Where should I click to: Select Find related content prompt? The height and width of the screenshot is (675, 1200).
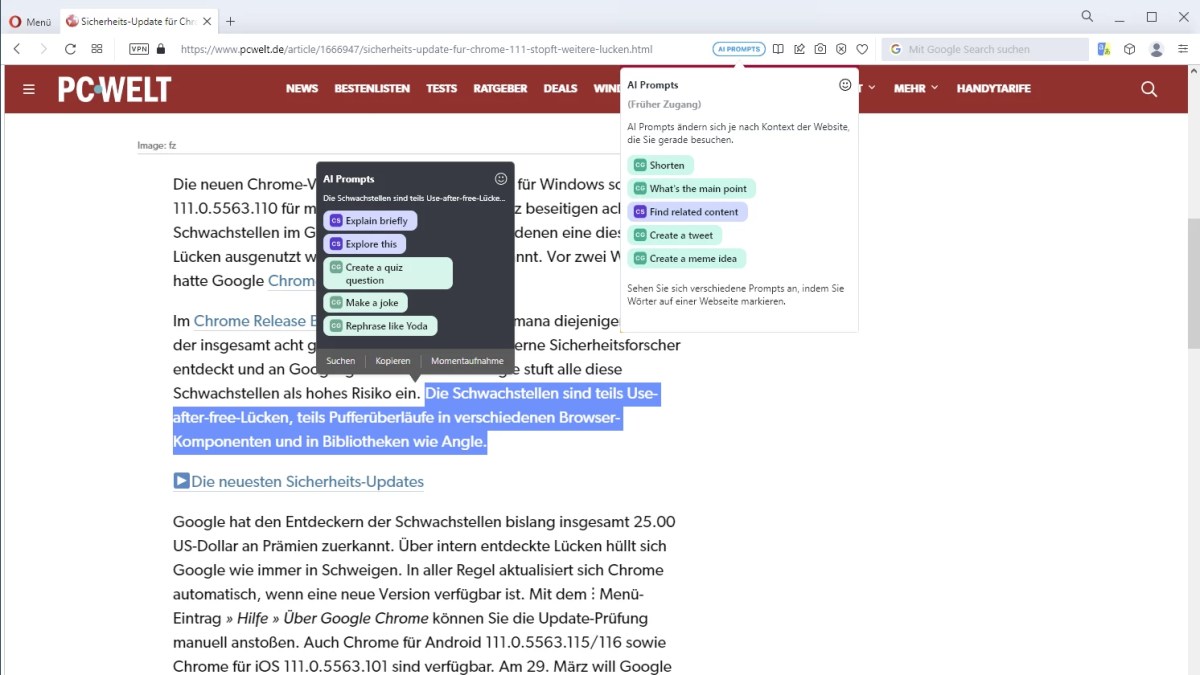tap(687, 212)
